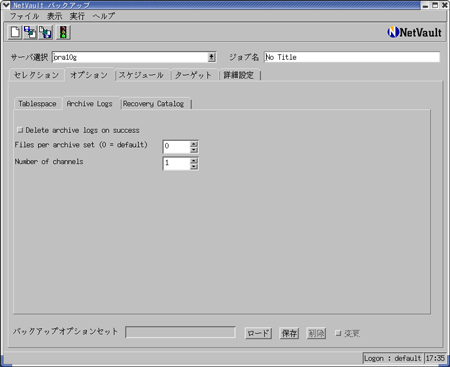This screenshot has height=367, width=450.
Task: Open the window menu icon in title bar
Action: [6, 5]
